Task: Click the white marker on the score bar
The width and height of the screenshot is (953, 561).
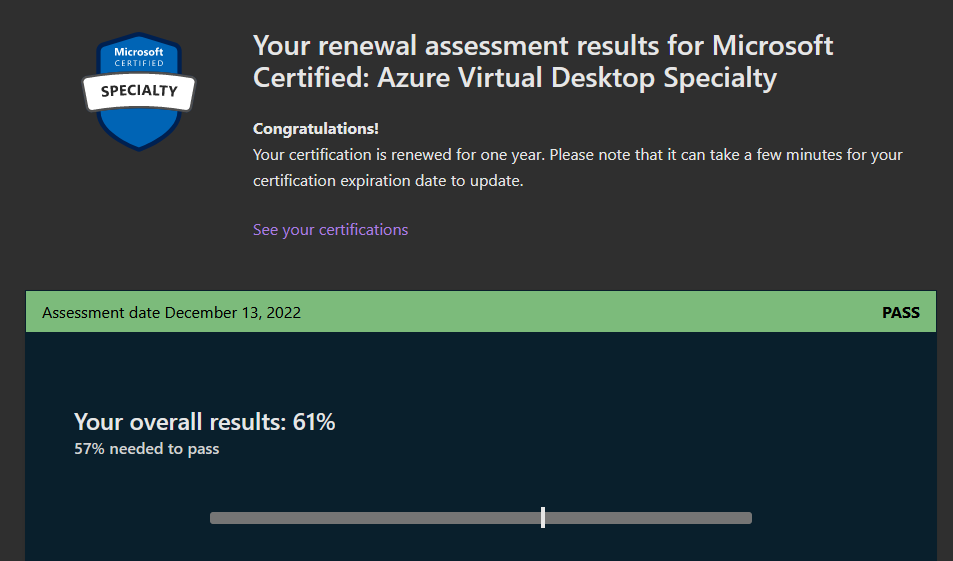Action: [543, 517]
